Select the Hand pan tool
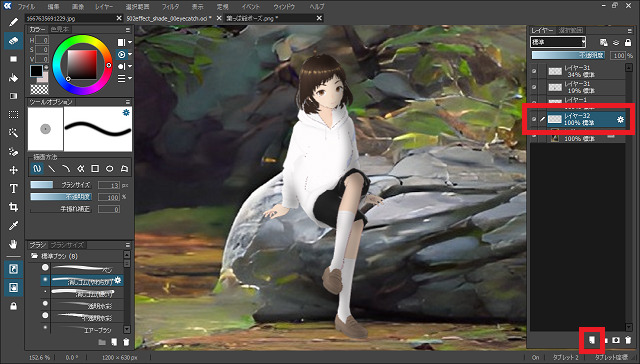The height and width of the screenshot is (364, 640). [13, 244]
